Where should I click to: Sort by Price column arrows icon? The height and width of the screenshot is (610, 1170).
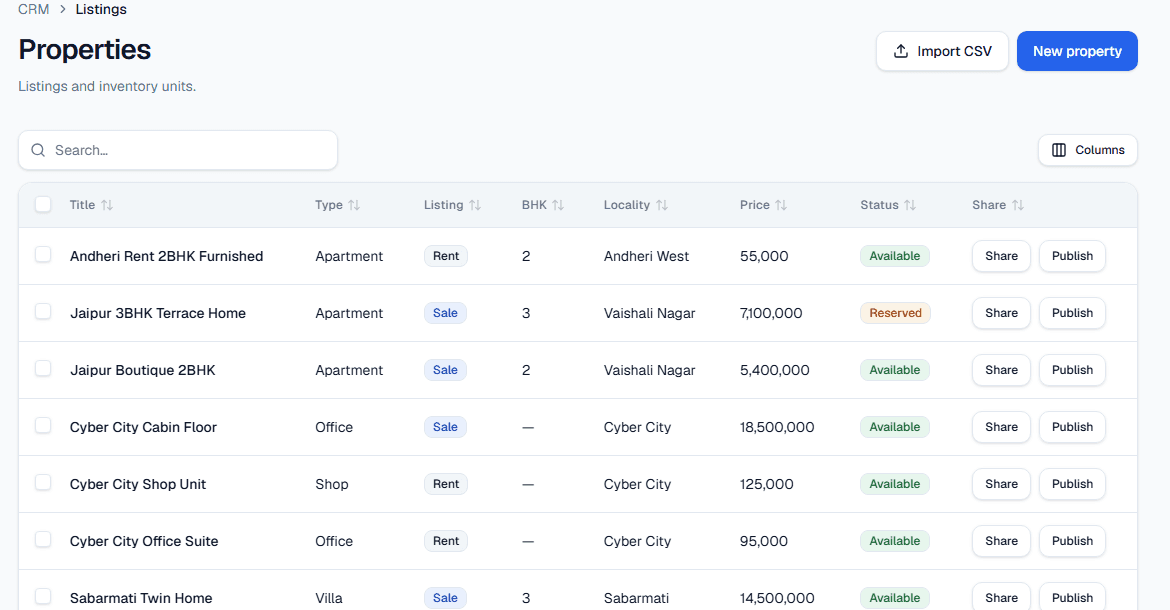[x=781, y=205]
